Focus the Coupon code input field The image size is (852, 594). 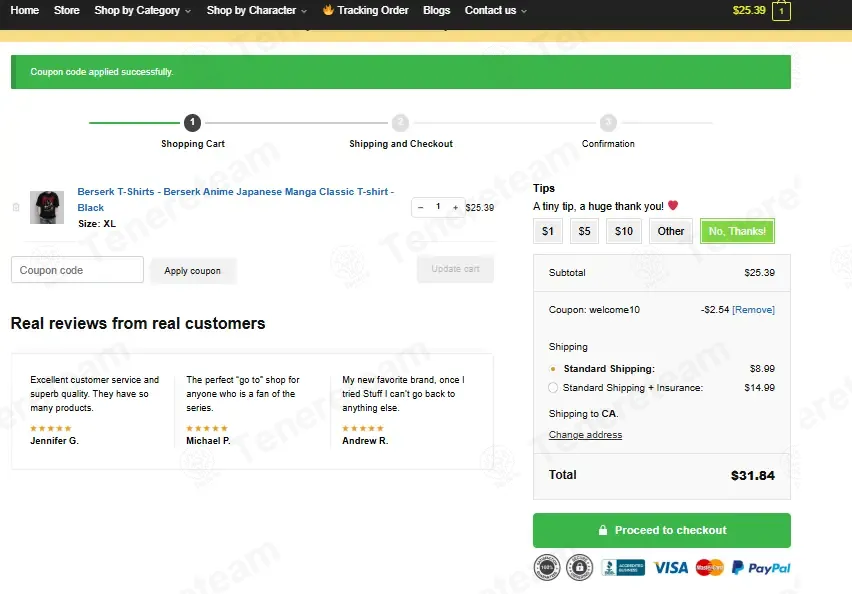coord(77,270)
